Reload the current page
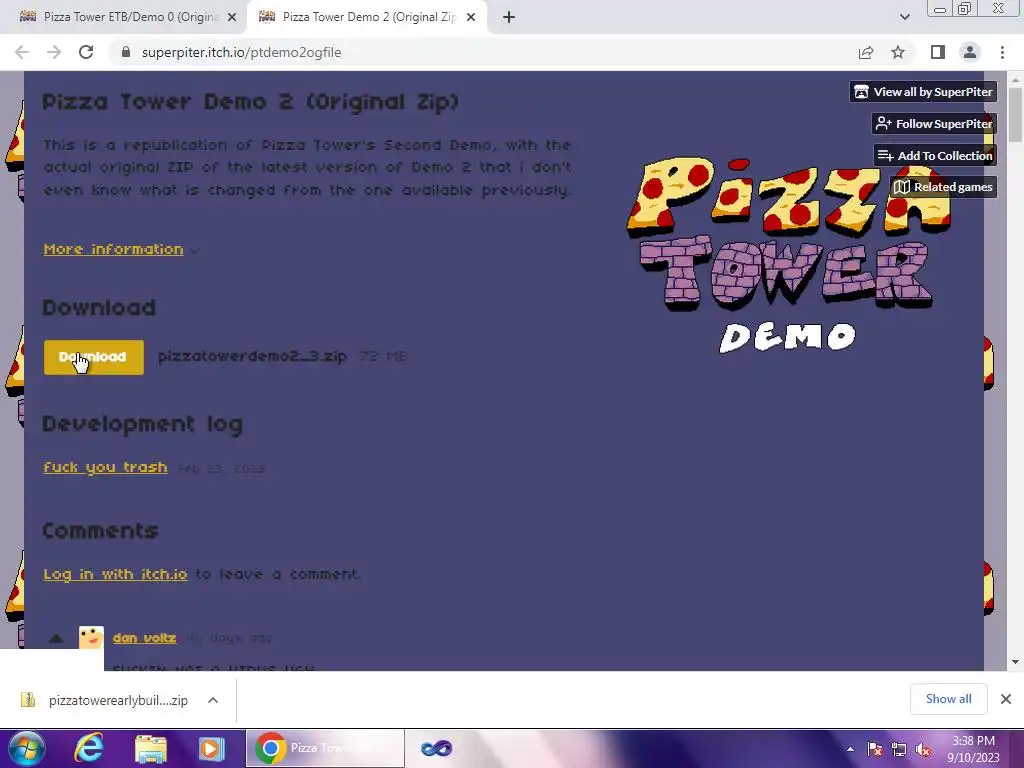 [x=86, y=52]
